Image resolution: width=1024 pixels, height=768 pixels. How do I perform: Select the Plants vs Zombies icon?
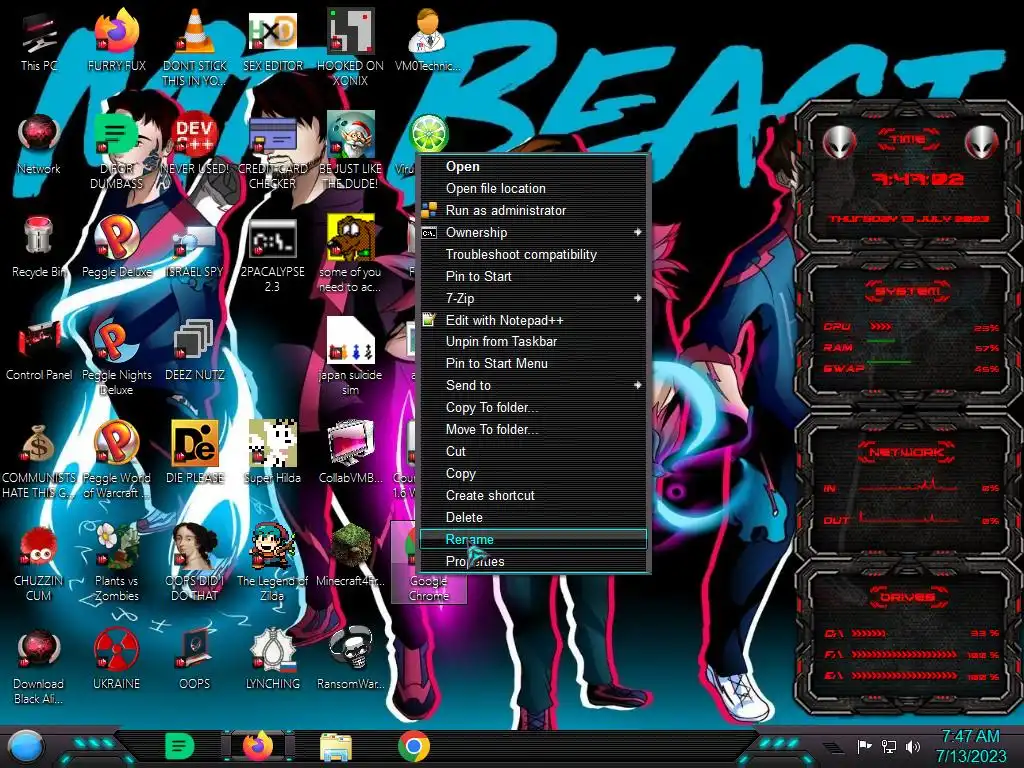(116, 563)
